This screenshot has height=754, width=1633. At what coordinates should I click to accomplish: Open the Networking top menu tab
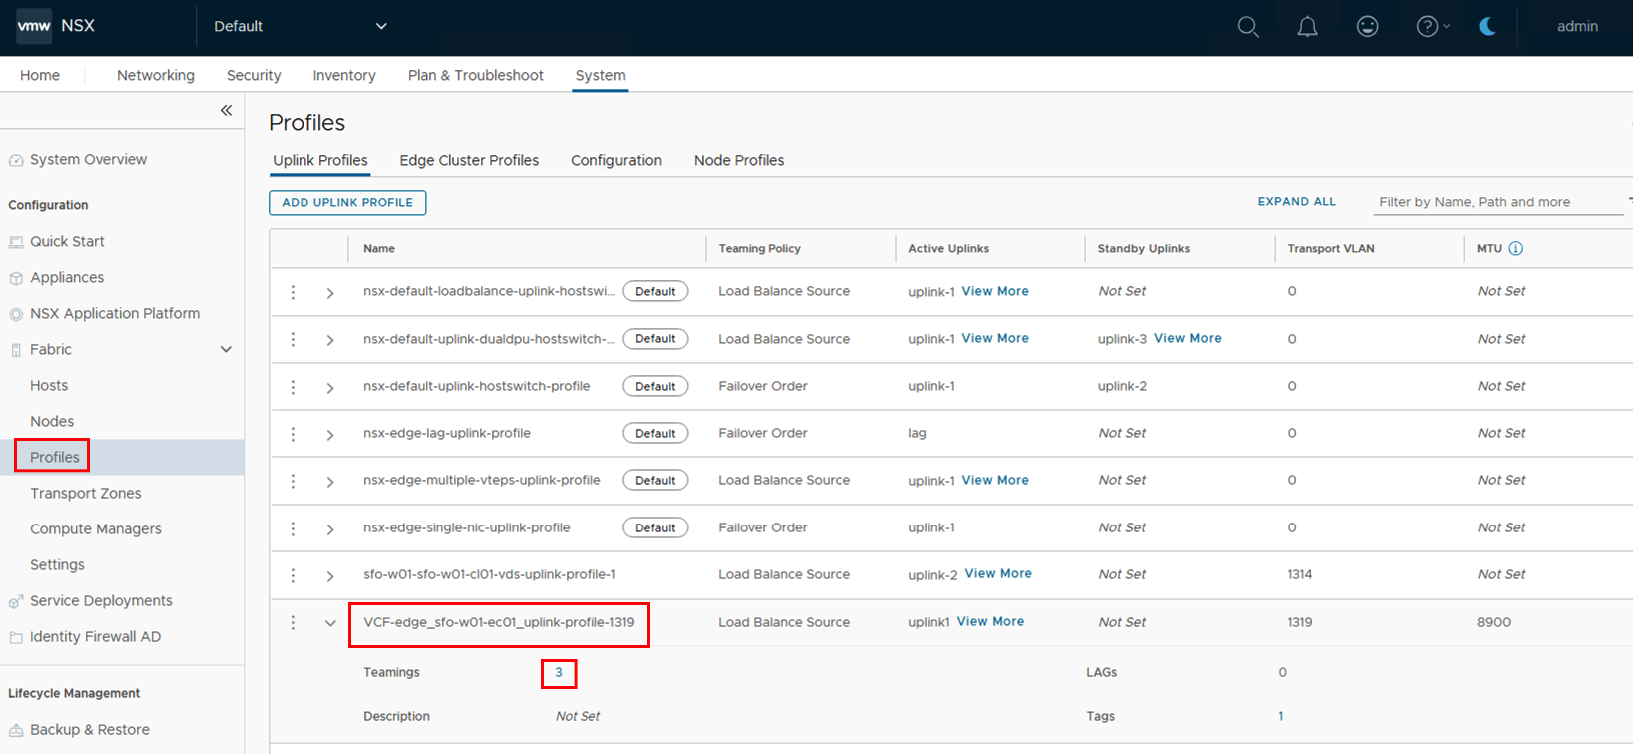pos(156,76)
